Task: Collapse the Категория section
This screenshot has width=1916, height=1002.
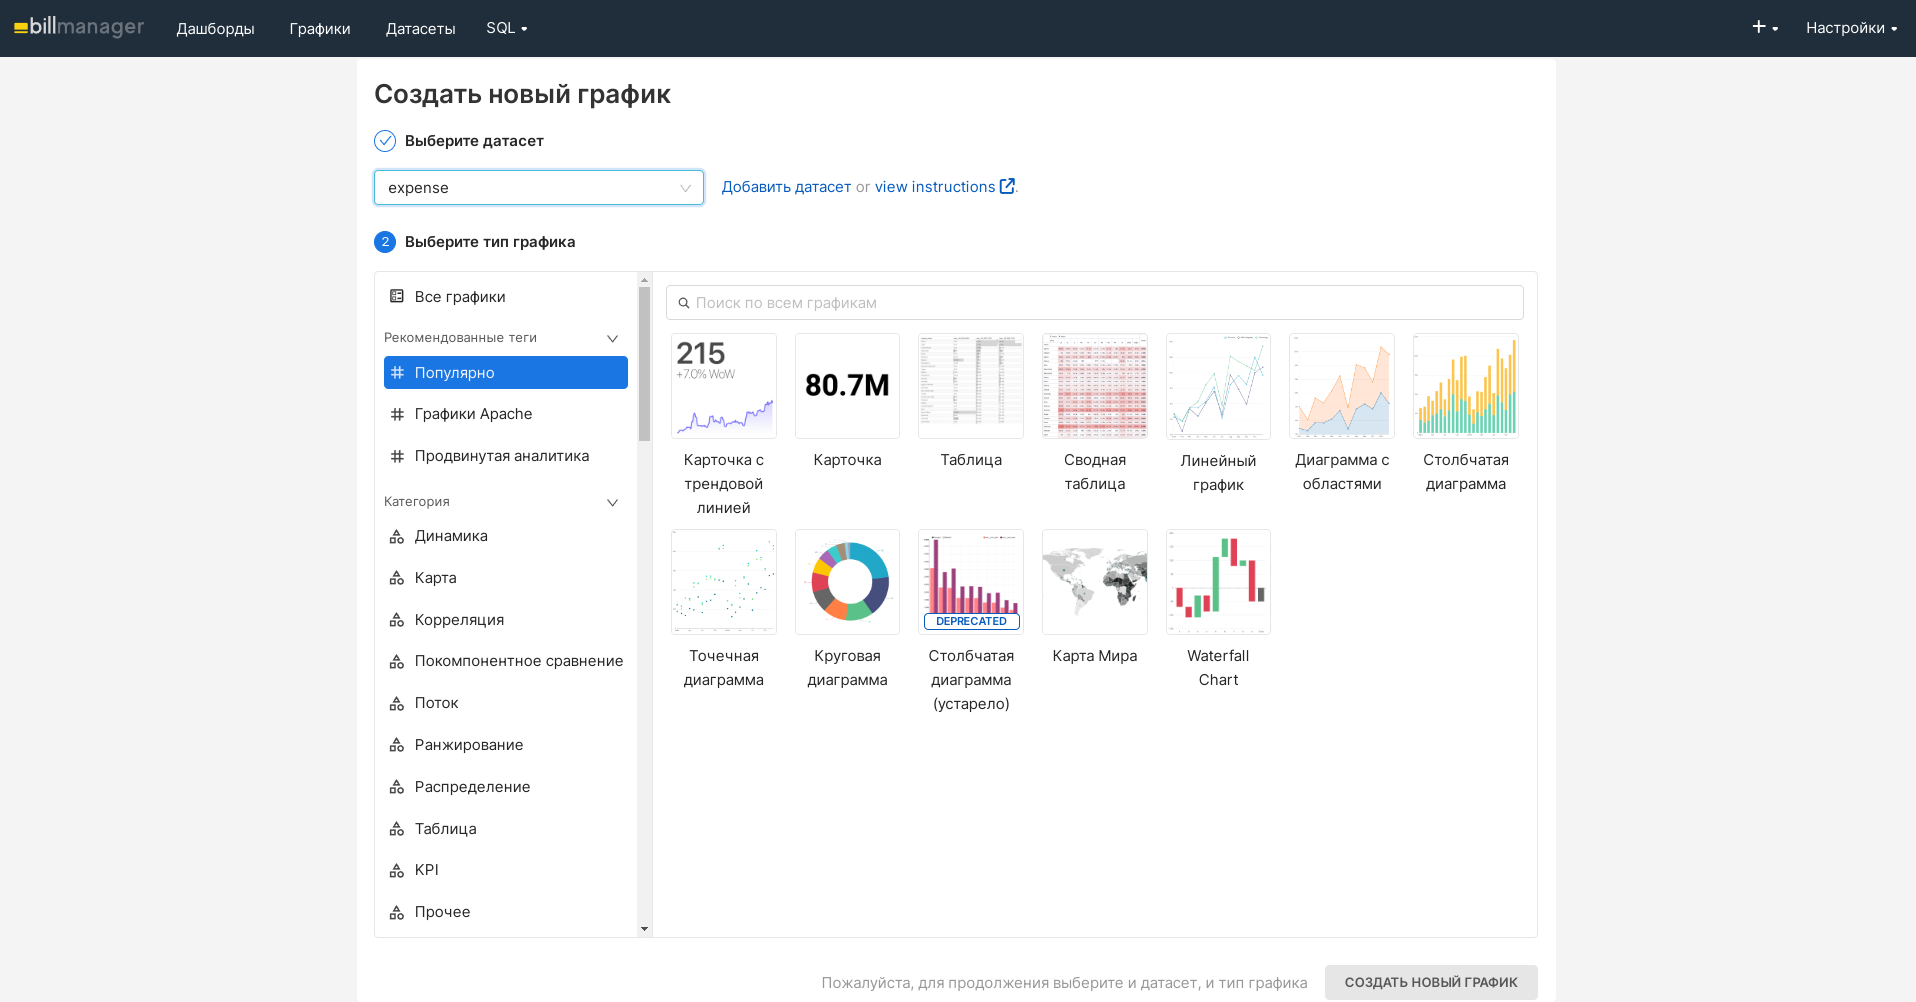Action: (x=612, y=502)
